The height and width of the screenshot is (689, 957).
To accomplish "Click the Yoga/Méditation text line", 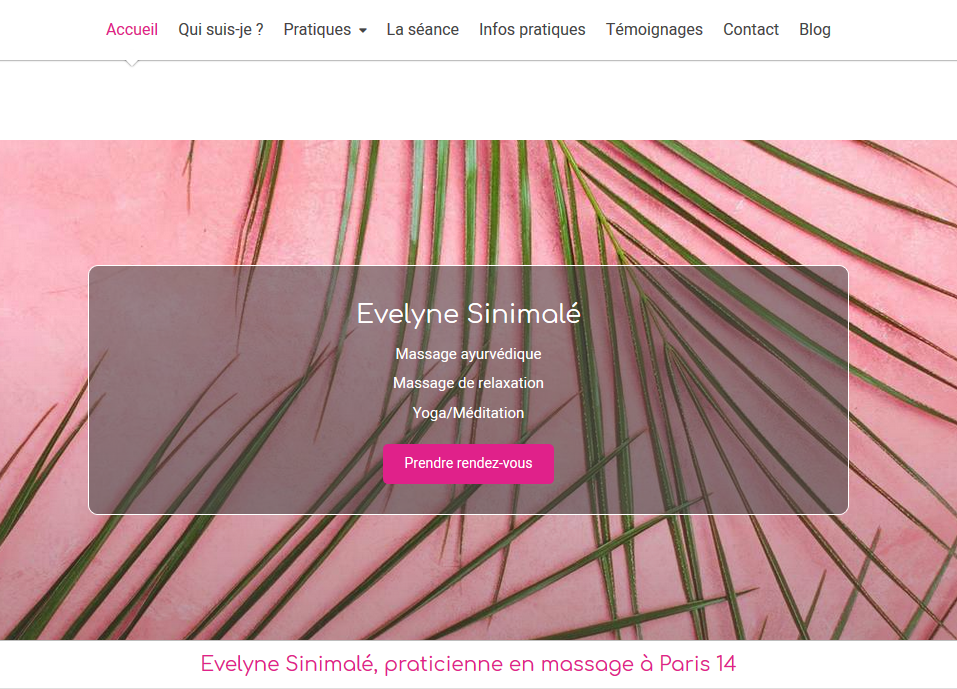I will coord(468,413).
